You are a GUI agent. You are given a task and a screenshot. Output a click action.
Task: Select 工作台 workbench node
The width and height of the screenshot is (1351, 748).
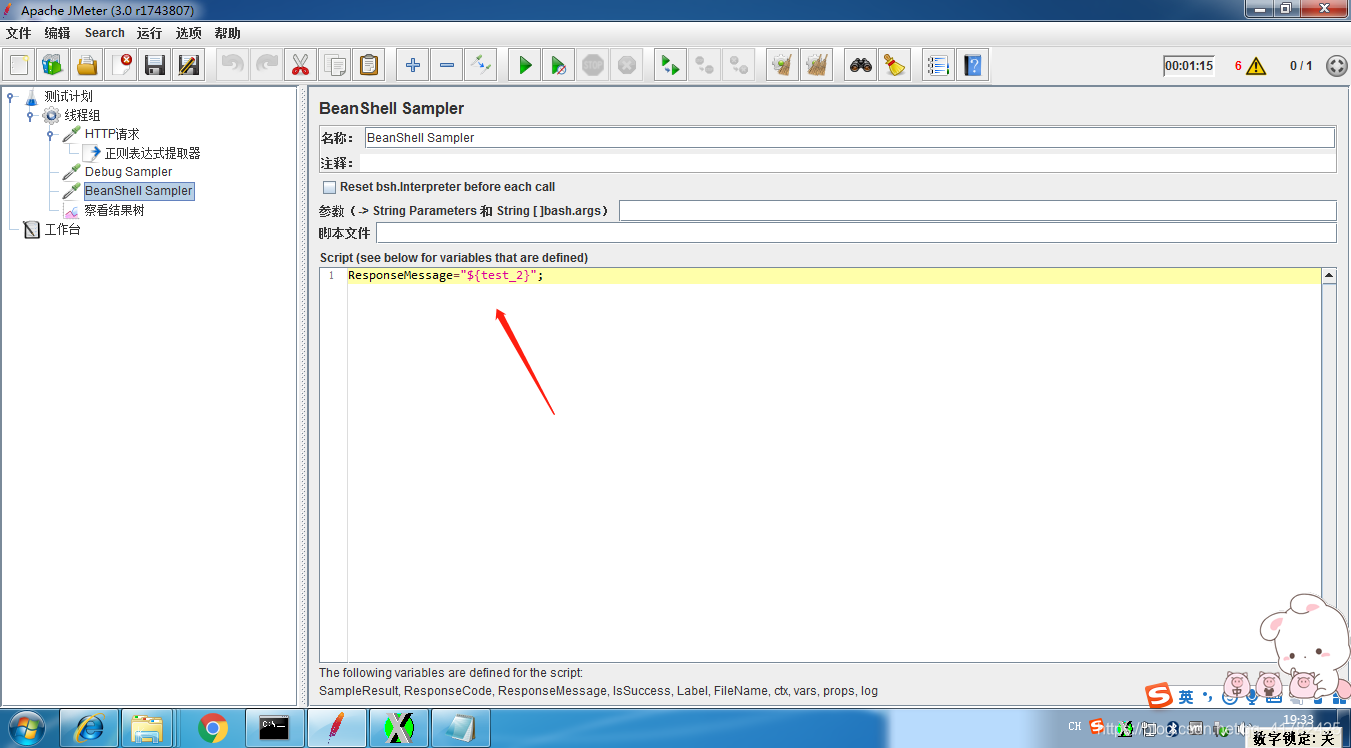click(x=62, y=229)
